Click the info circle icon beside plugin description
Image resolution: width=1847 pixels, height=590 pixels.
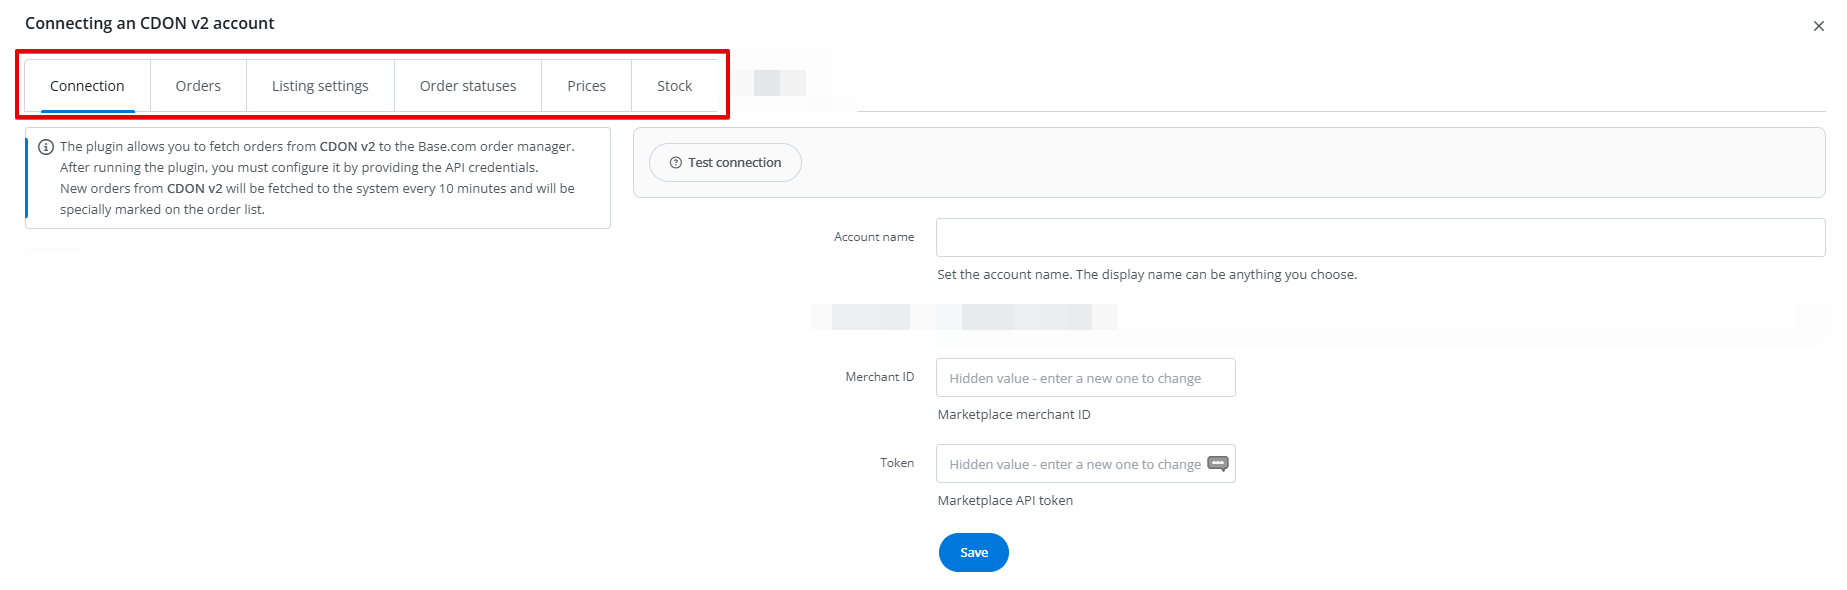(46, 147)
